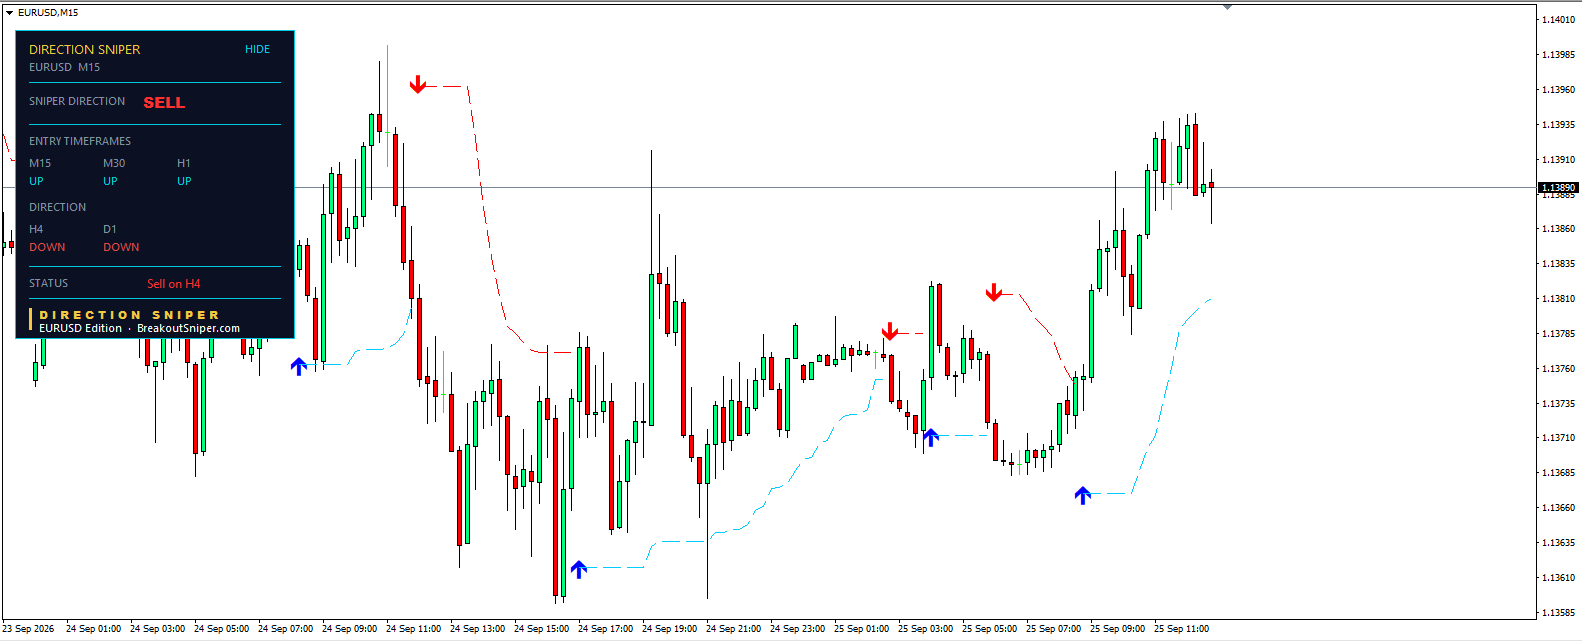
Task: Click the DOWN value under H4
Action: 47,247
